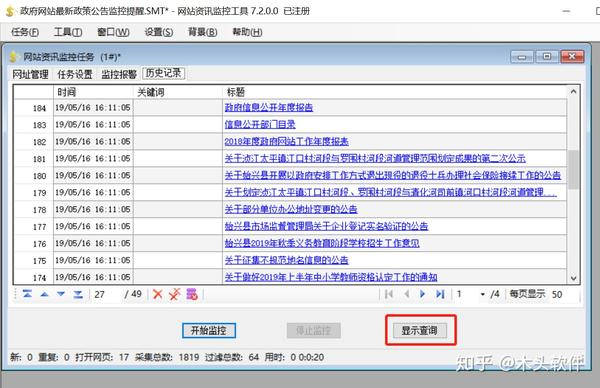Go to previous page of results

pyautogui.click(x=406, y=294)
